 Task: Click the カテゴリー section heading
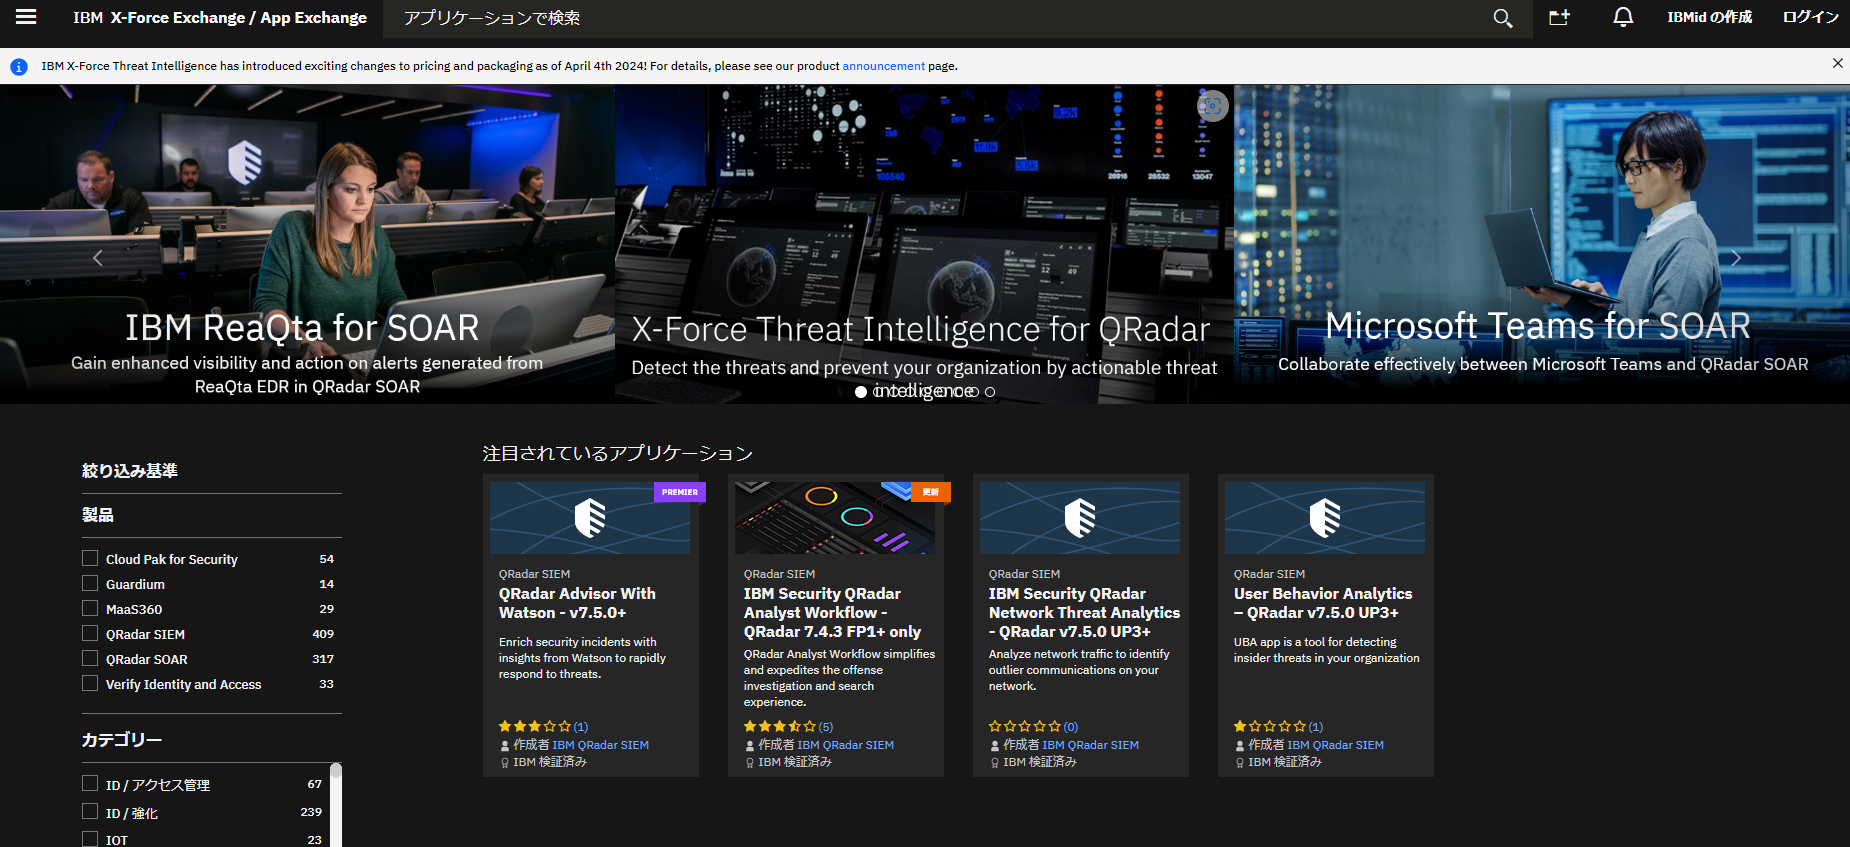click(122, 739)
